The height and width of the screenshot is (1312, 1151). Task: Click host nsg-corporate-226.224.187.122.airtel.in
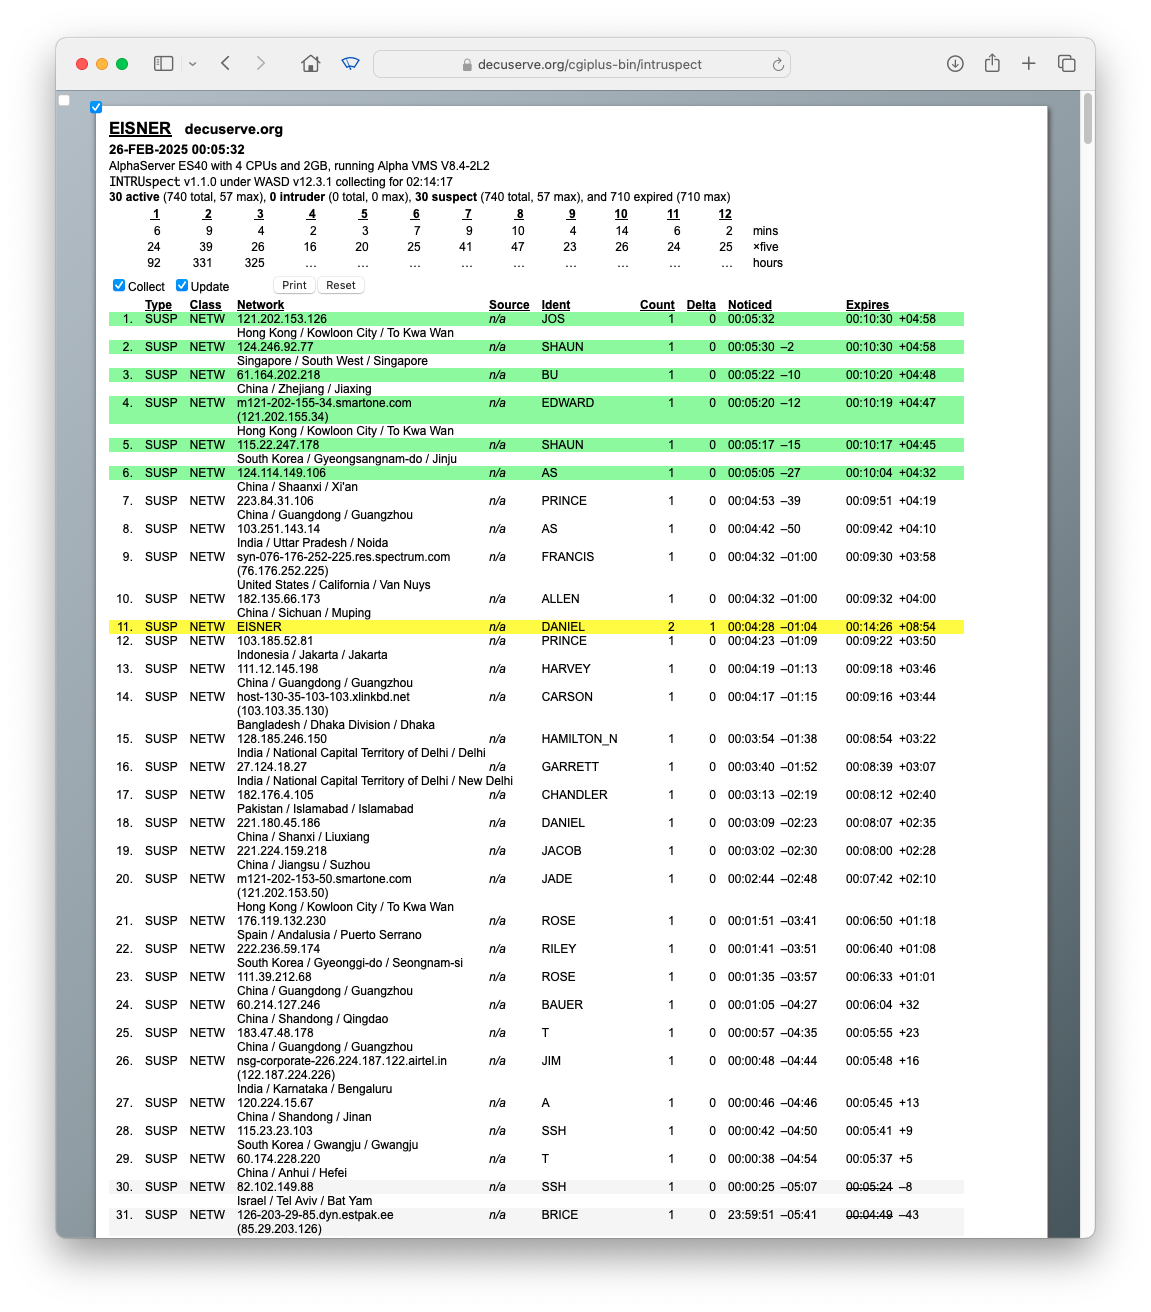(x=342, y=1061)
